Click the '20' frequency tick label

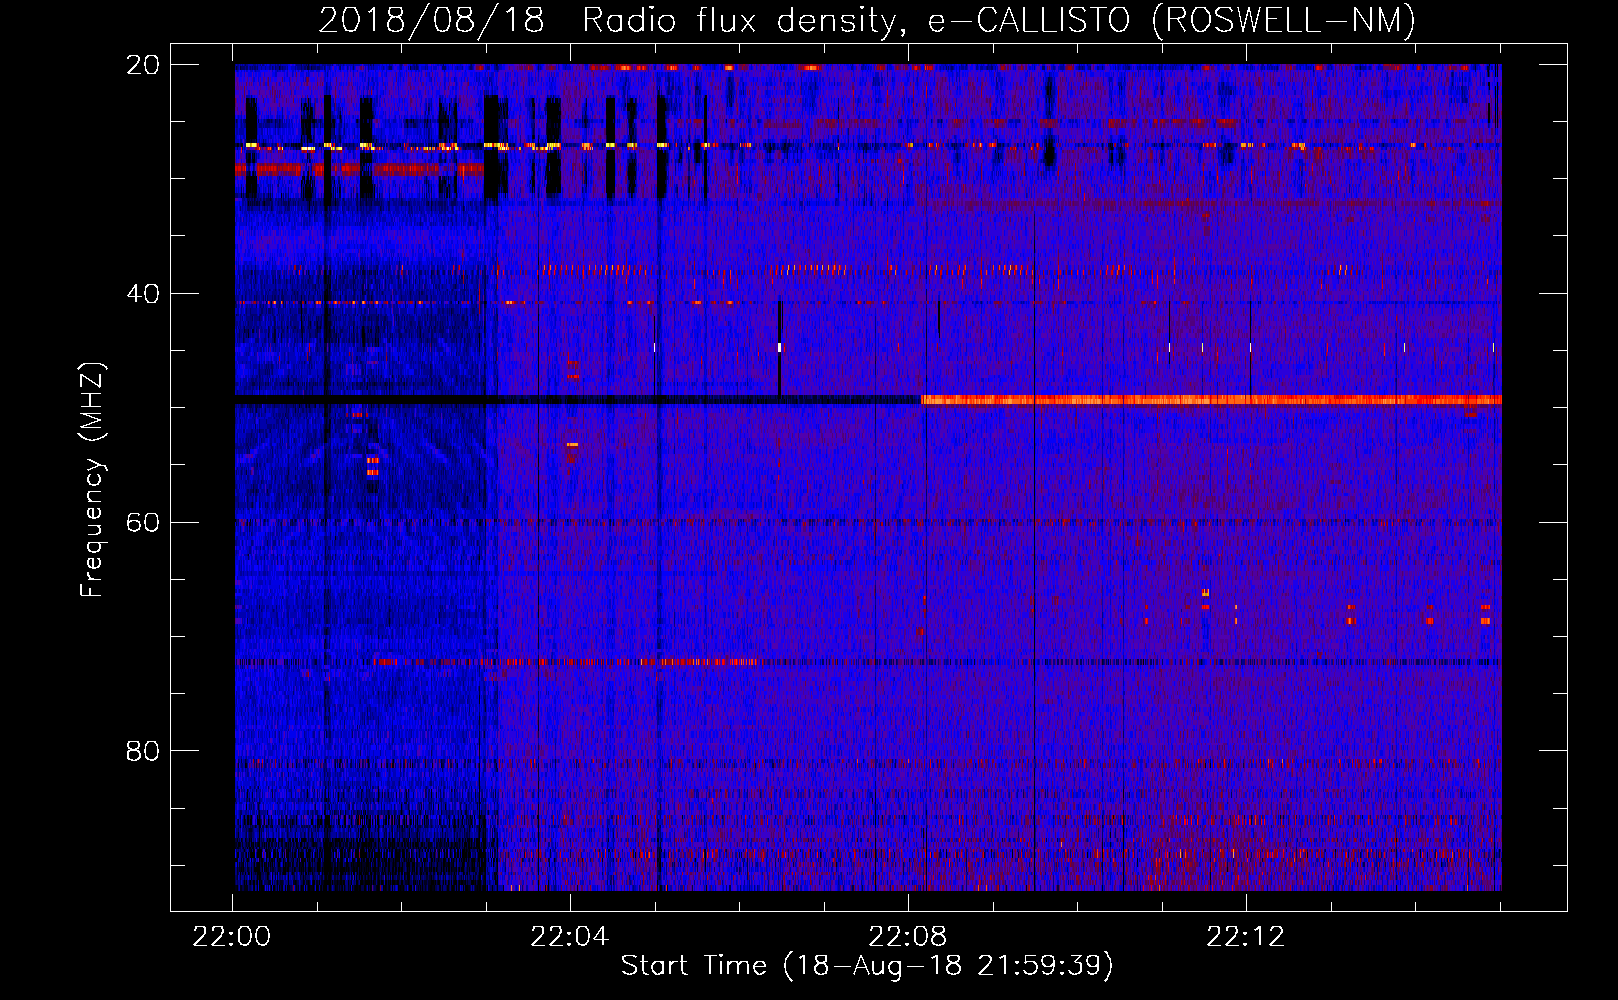pos(143,65)
